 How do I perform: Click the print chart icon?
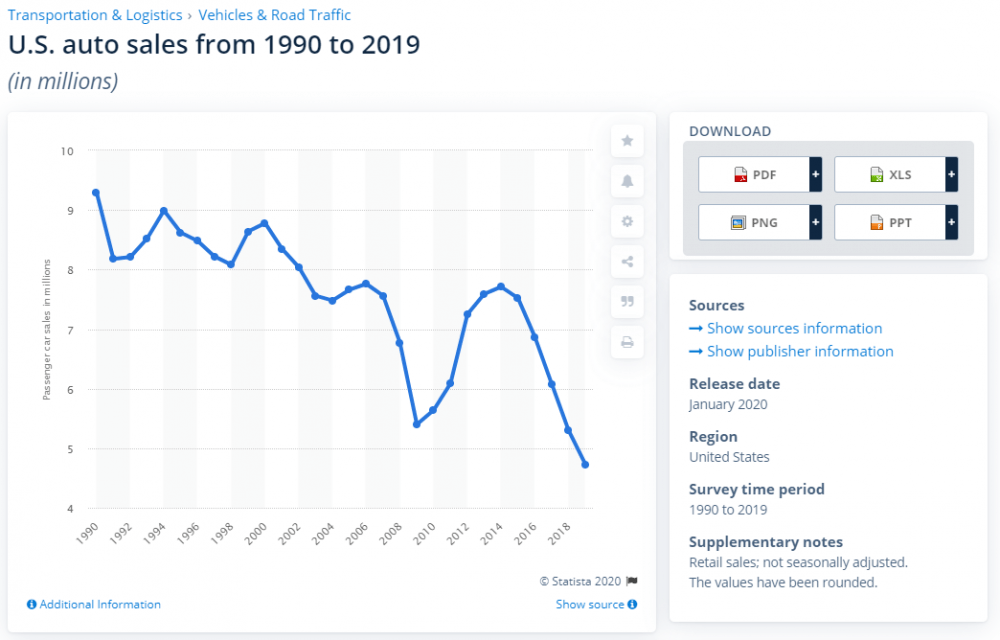[627, 343]
